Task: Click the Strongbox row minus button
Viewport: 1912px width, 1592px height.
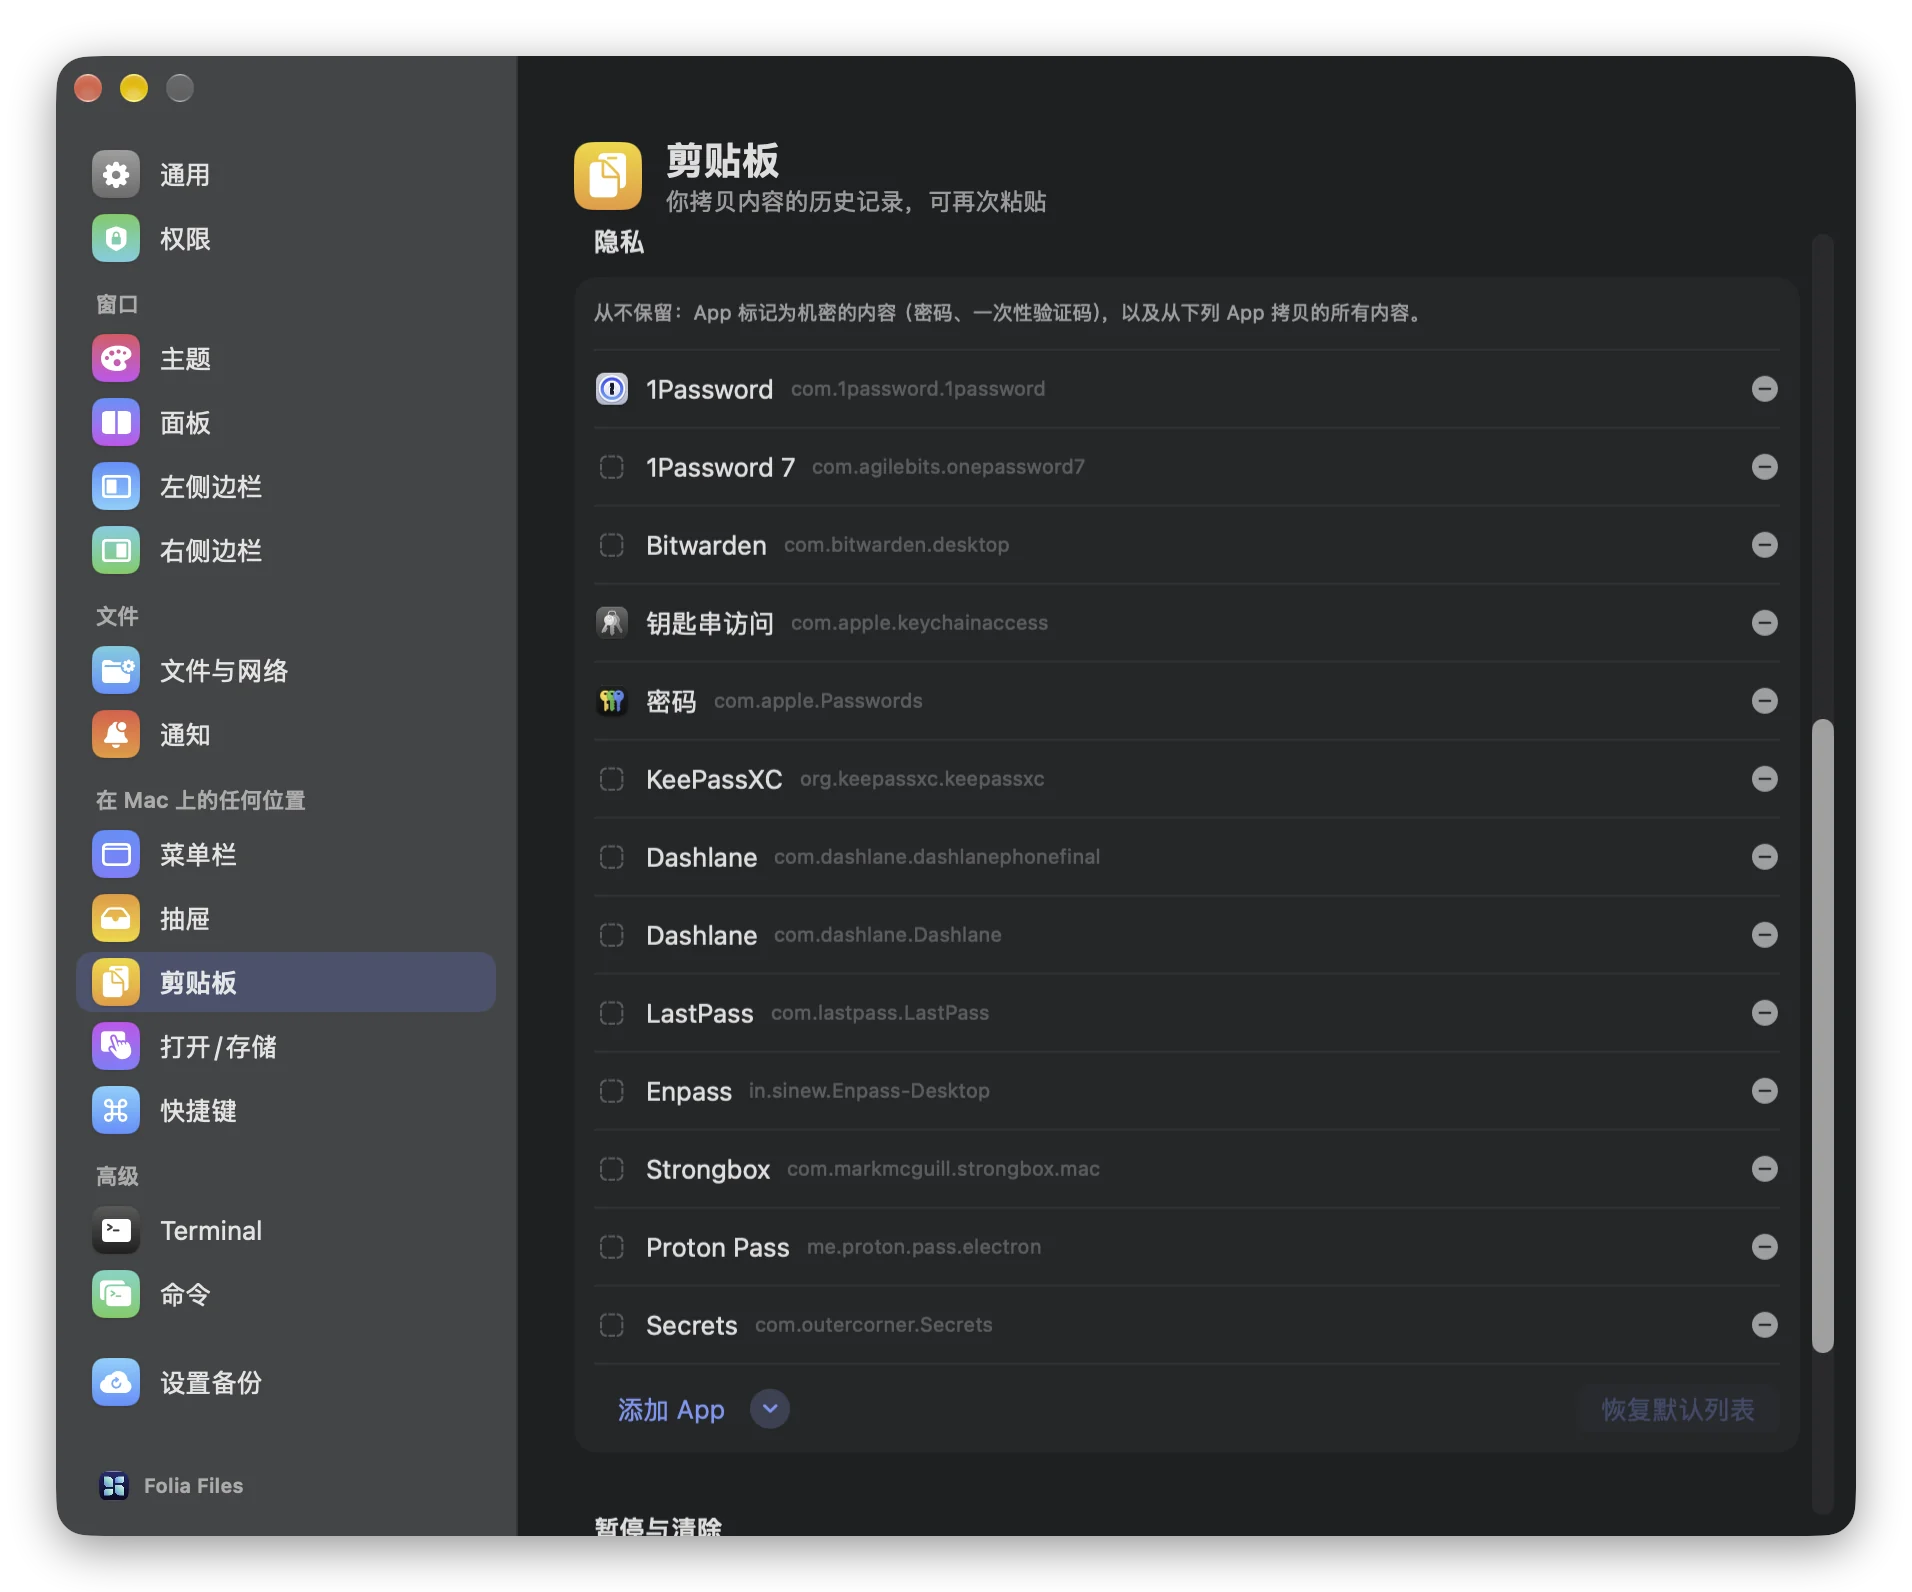Action: pyautogui.click(x=1765, y=1169)
